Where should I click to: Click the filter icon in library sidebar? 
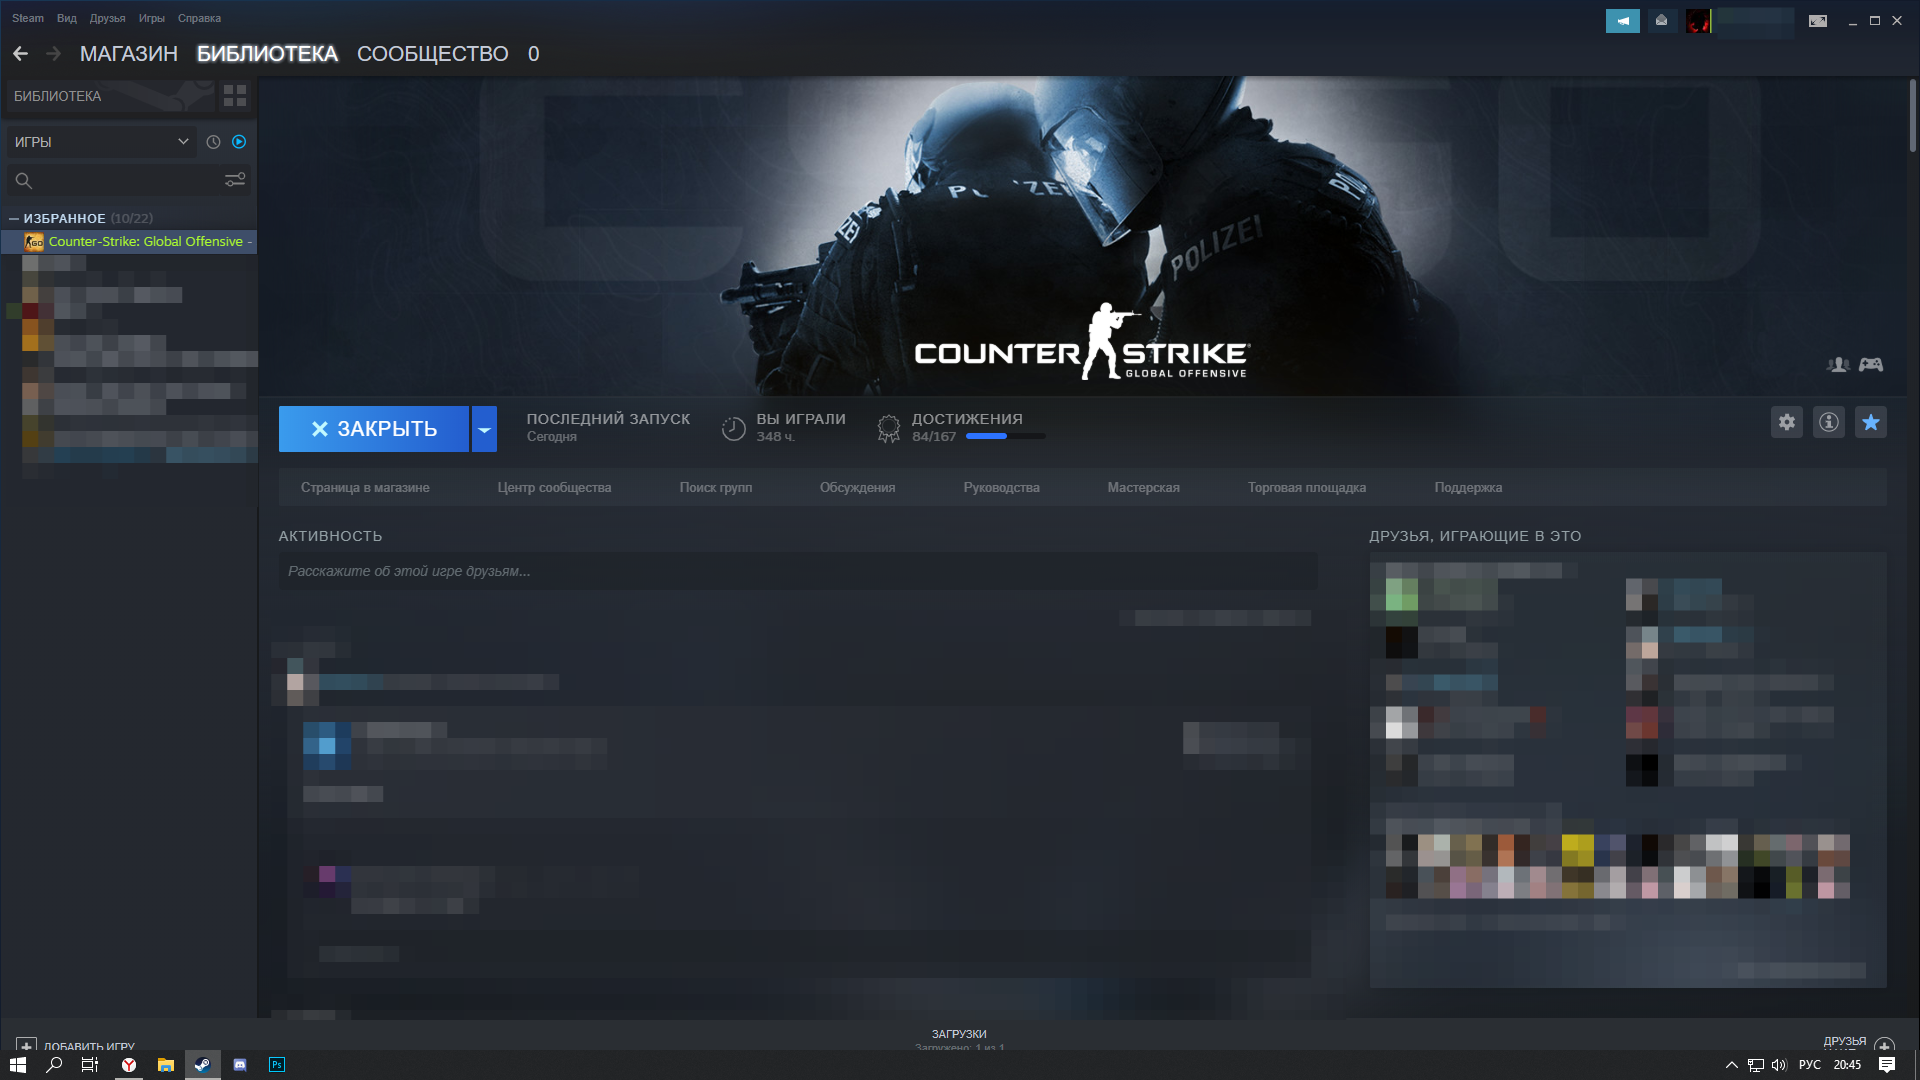click(x=236, y=178)
